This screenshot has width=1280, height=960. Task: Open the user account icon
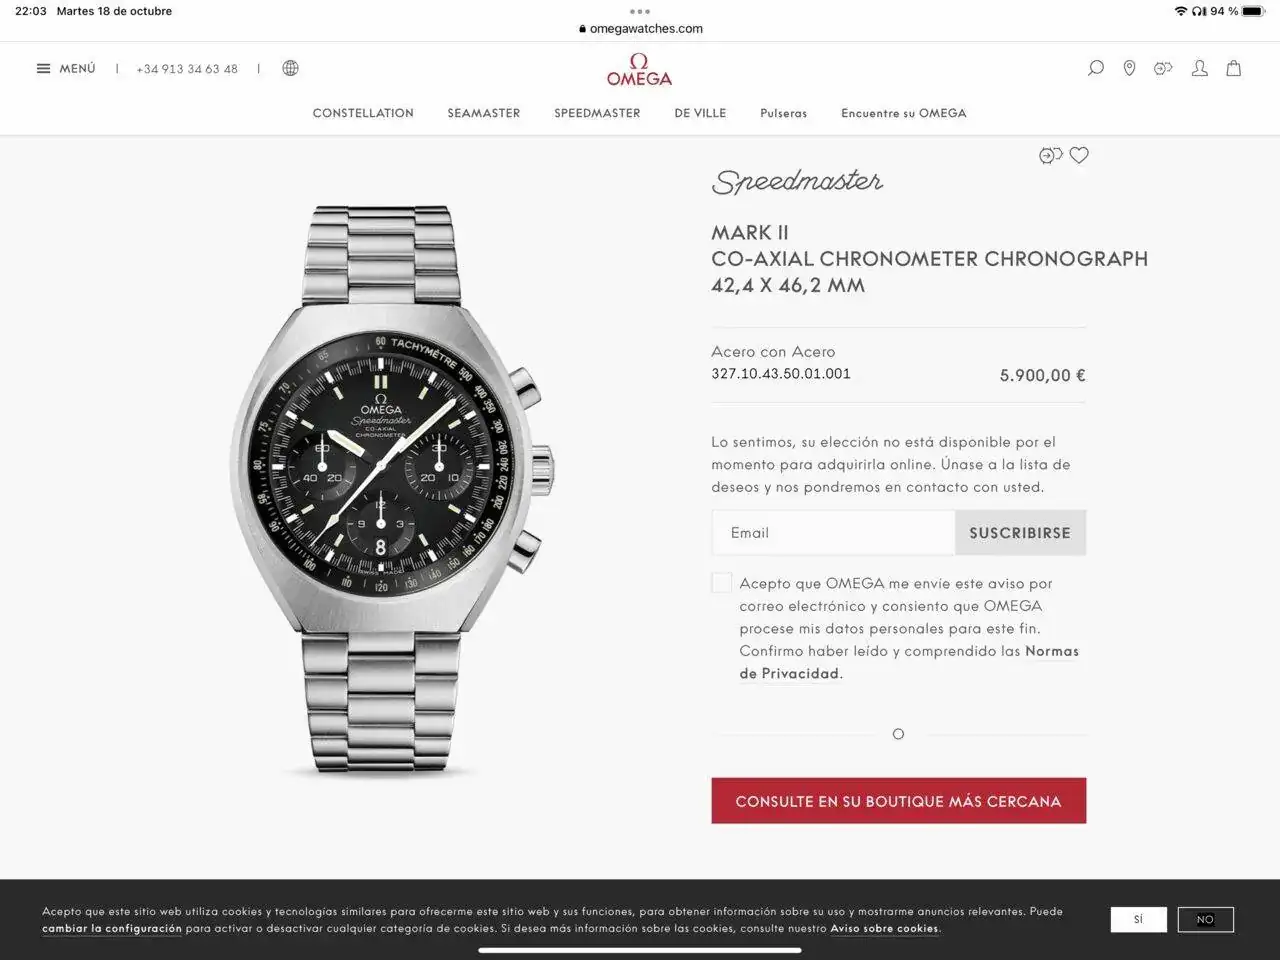click(1199, 68)
